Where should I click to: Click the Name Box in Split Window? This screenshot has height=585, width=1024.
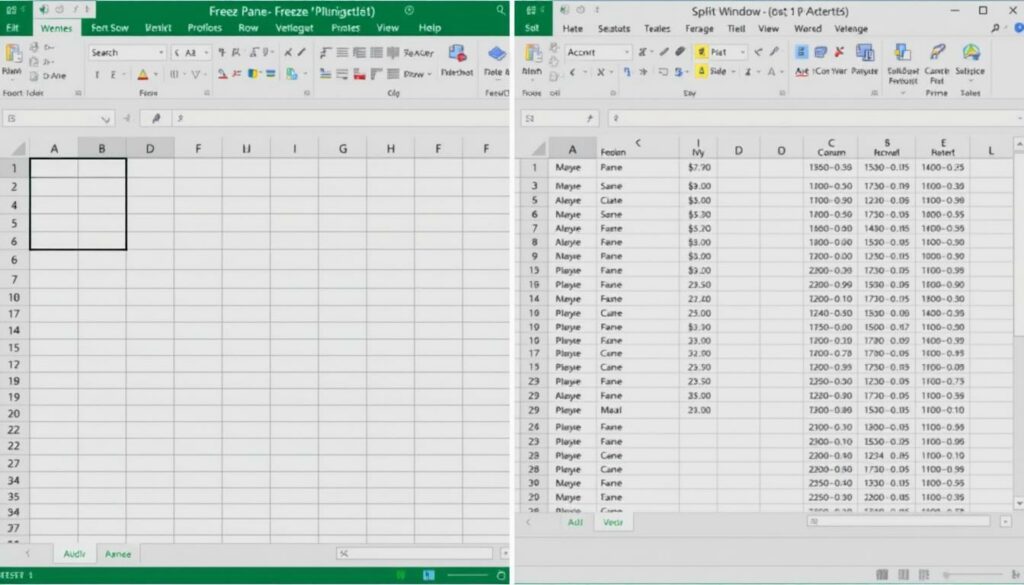point(560,118)
